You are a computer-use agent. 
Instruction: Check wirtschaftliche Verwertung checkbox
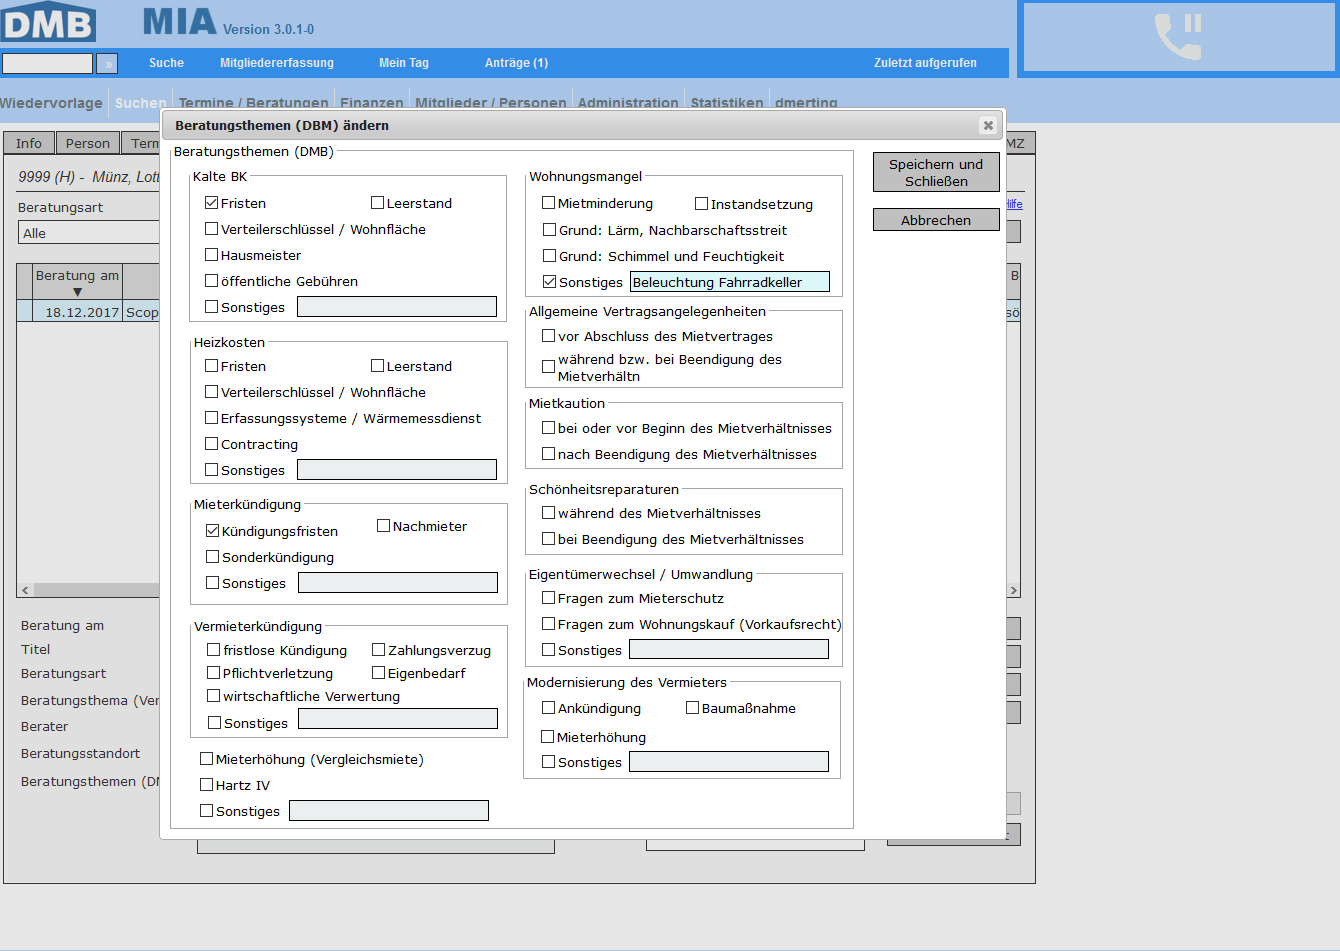[x=214, y=695]
